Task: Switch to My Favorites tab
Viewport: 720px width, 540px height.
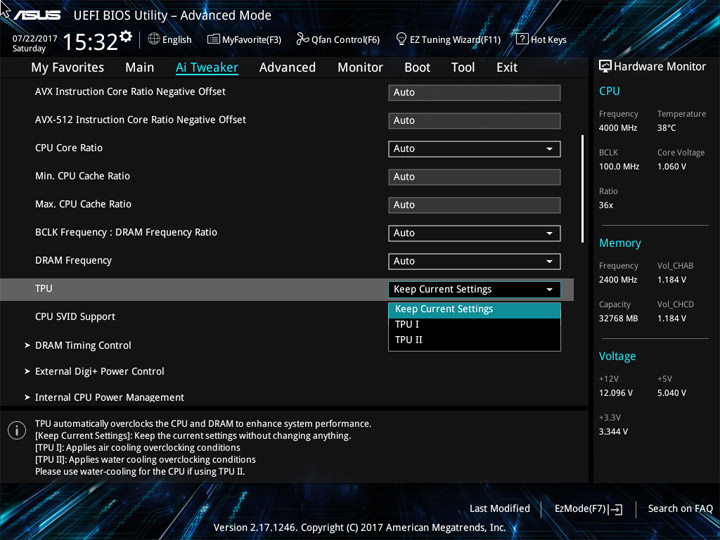Action: [68, 68]
